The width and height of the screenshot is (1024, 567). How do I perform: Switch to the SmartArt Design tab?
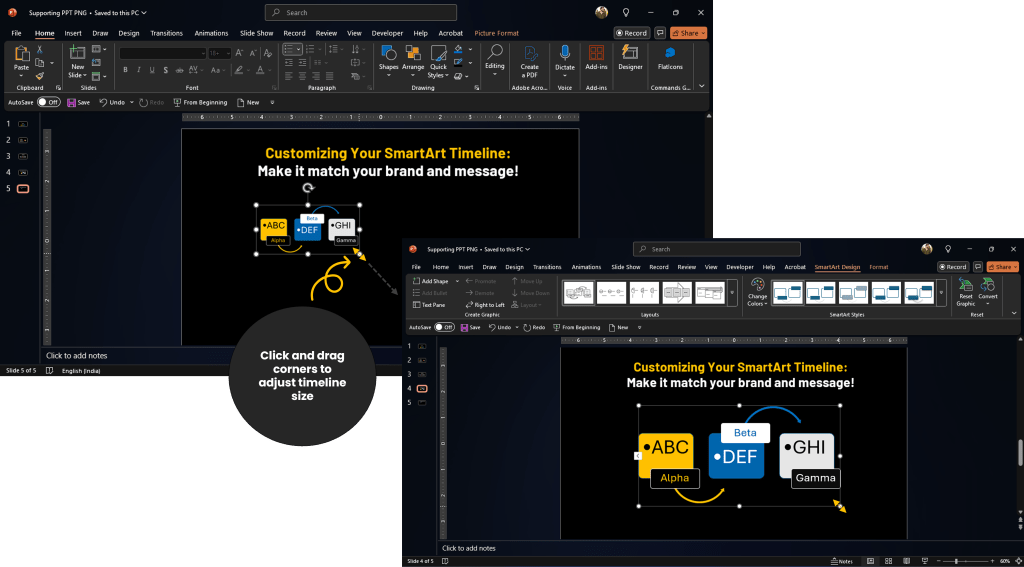(837, 267)
